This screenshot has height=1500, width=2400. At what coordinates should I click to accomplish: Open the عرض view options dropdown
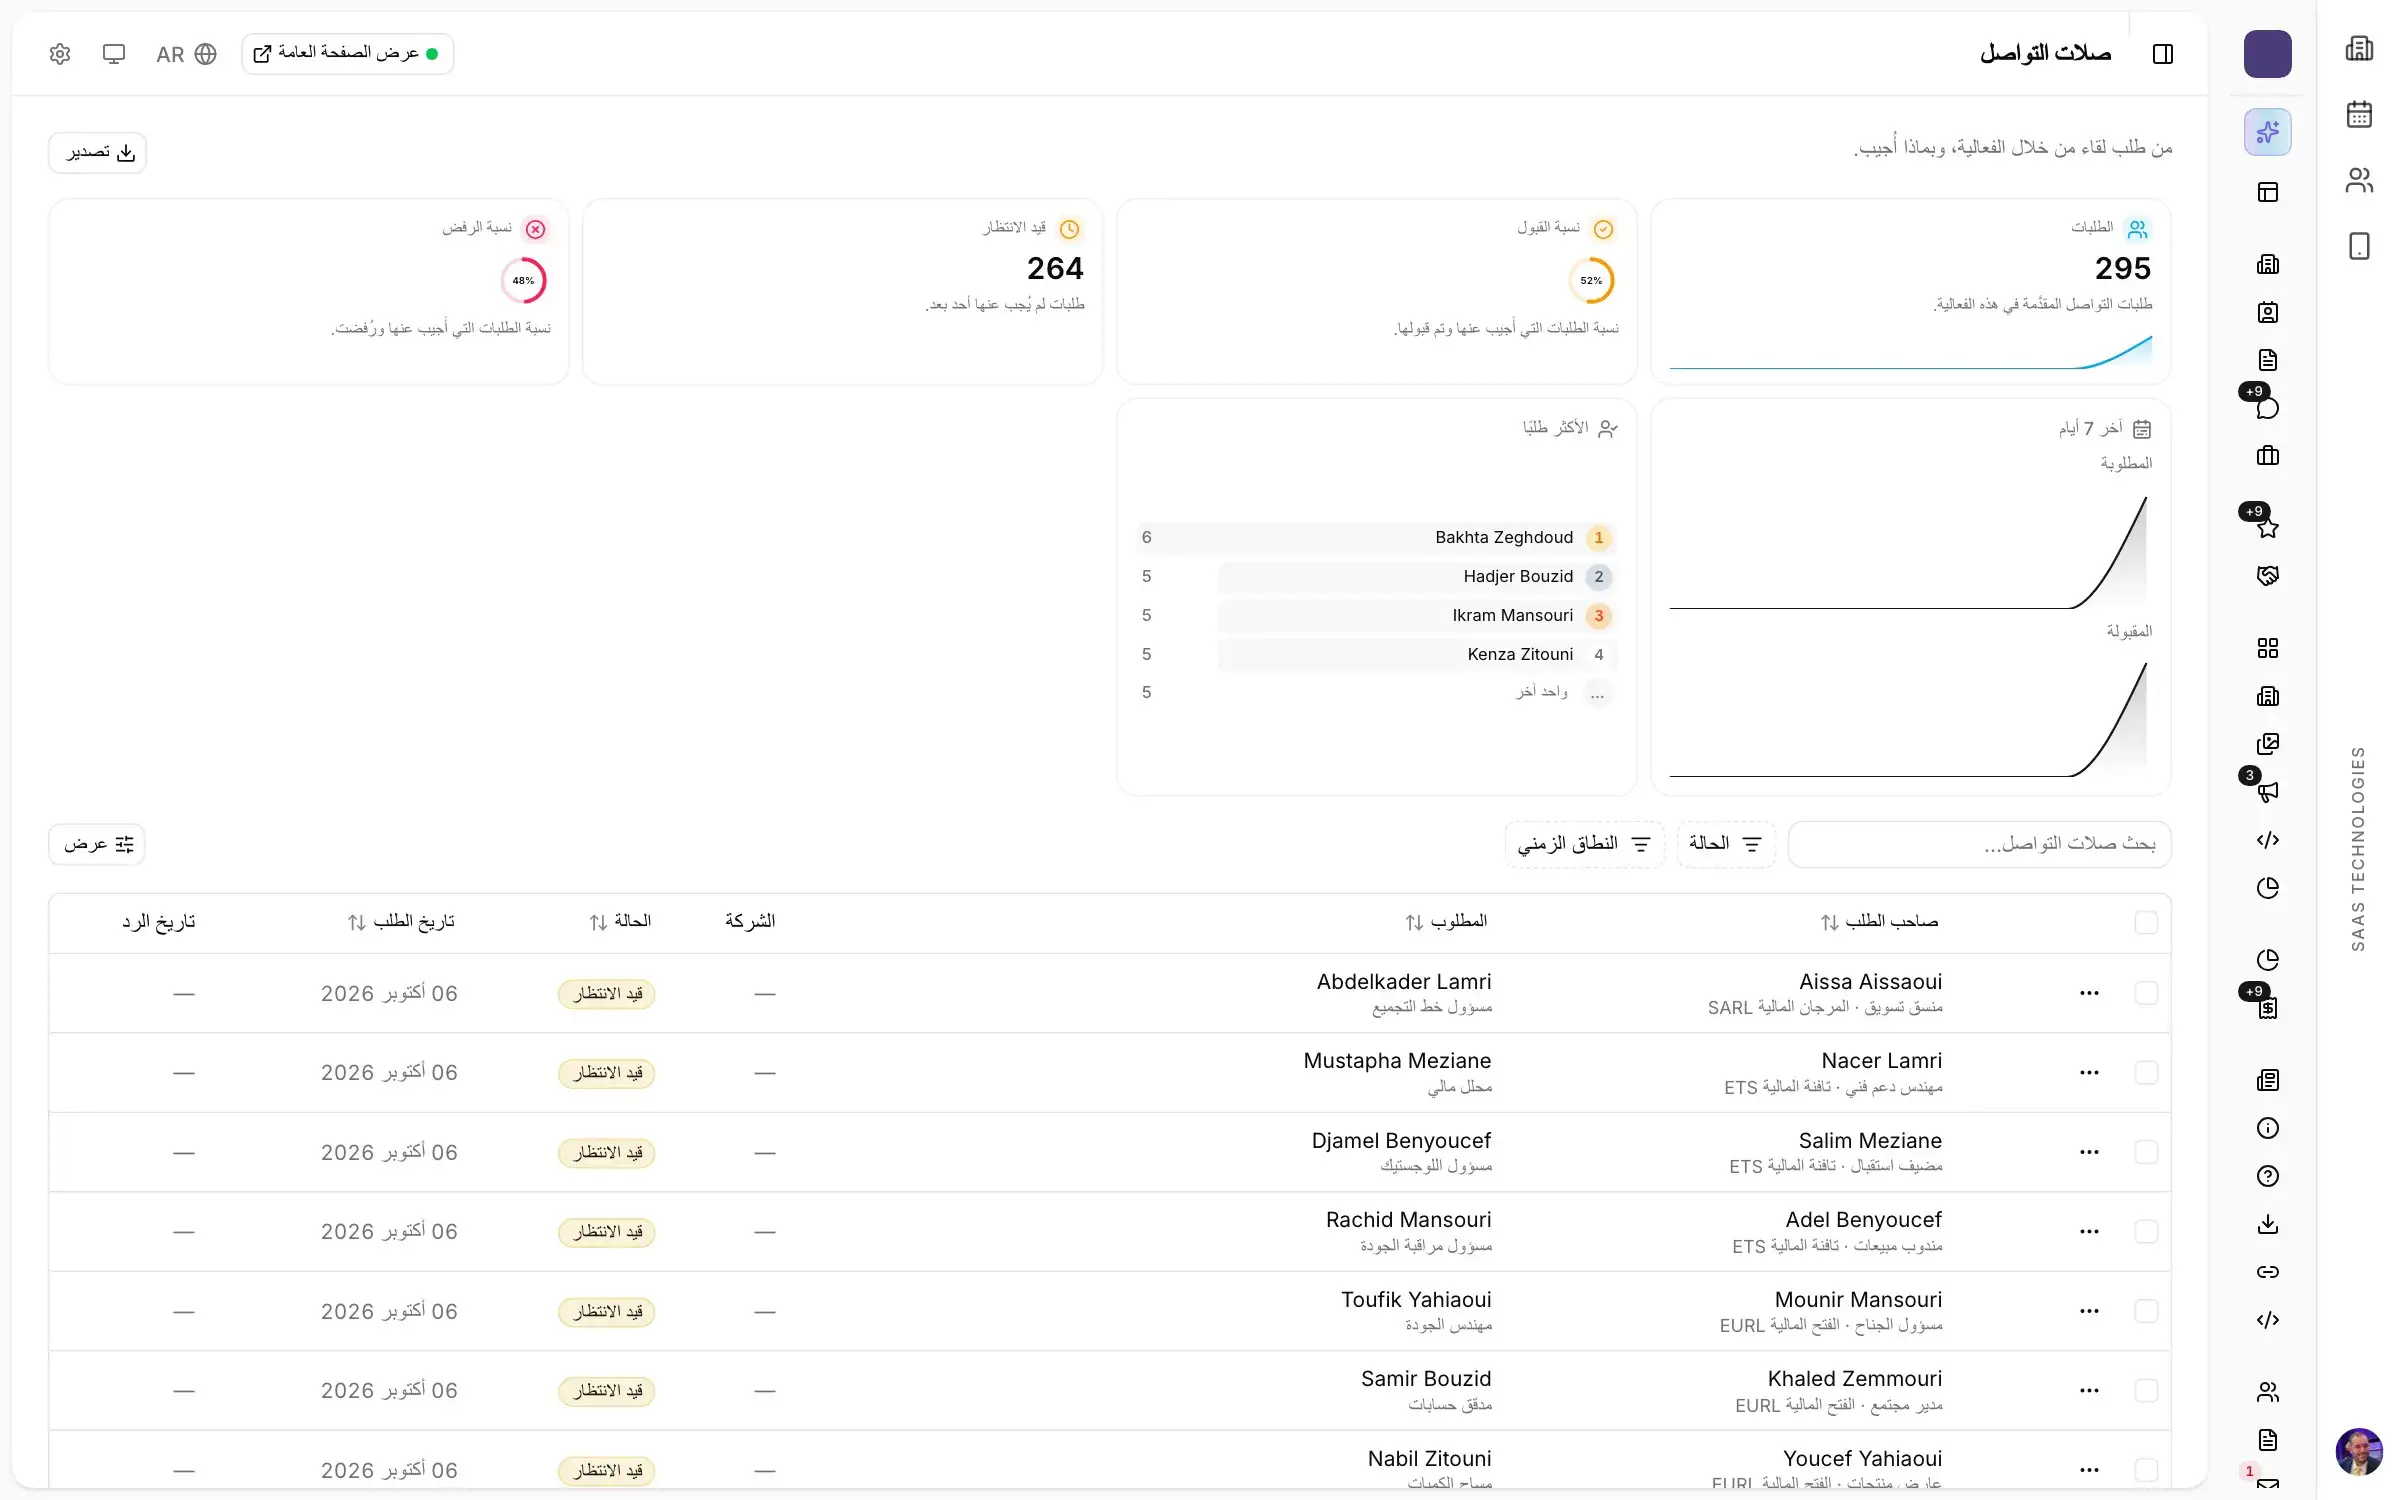point(97,844)
